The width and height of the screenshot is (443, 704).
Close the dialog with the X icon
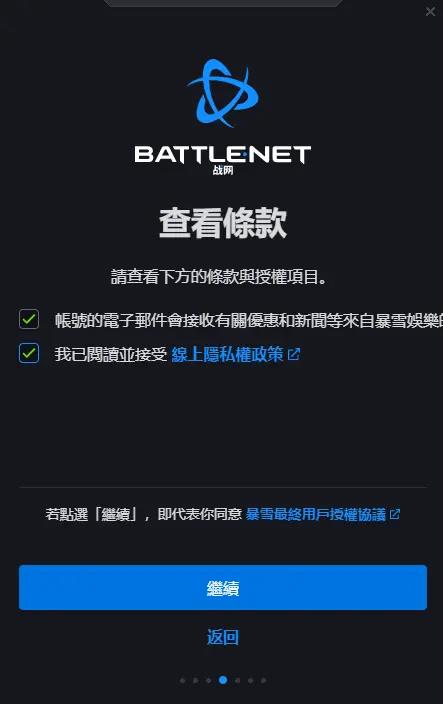tap(430, 11)
